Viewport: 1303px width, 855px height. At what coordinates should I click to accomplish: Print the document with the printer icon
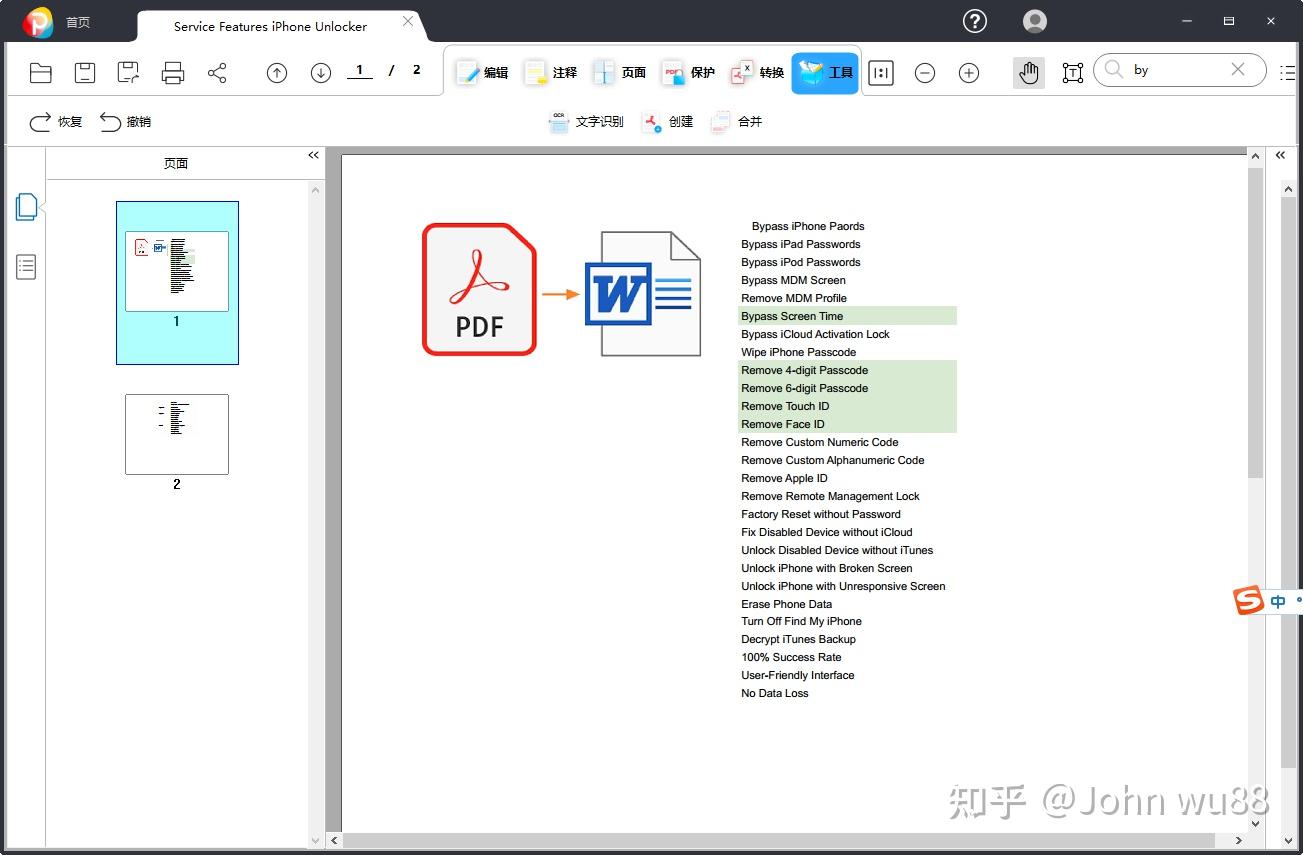(173, 72)
